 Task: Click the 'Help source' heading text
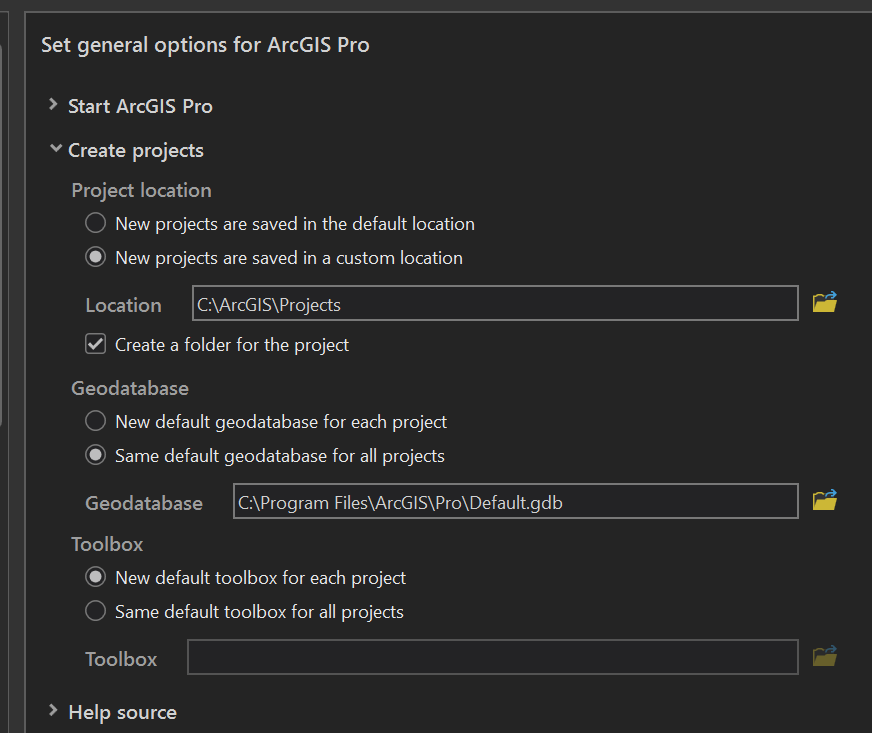pyautogui.click(x=122, y=712)
